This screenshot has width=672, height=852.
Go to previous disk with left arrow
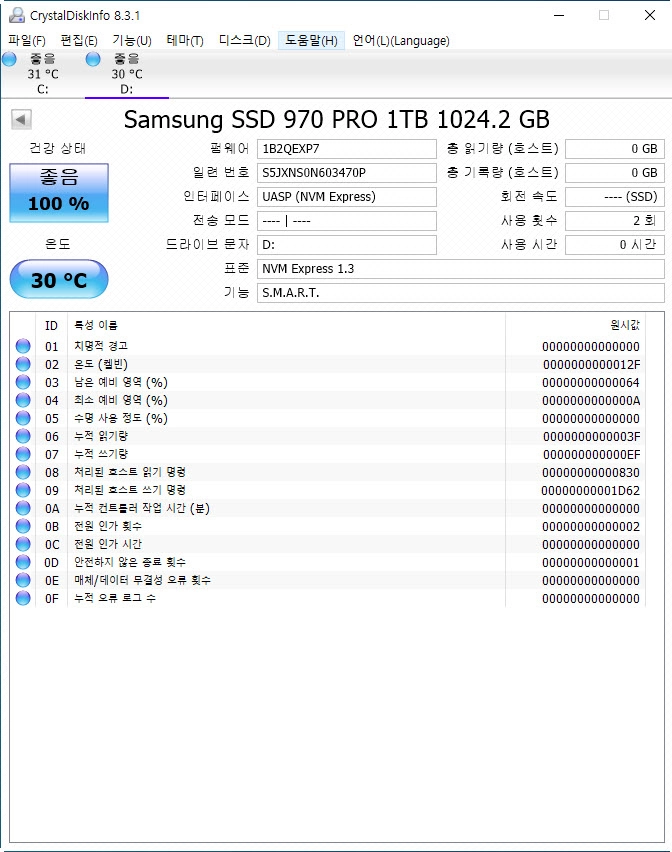point(21,119)
